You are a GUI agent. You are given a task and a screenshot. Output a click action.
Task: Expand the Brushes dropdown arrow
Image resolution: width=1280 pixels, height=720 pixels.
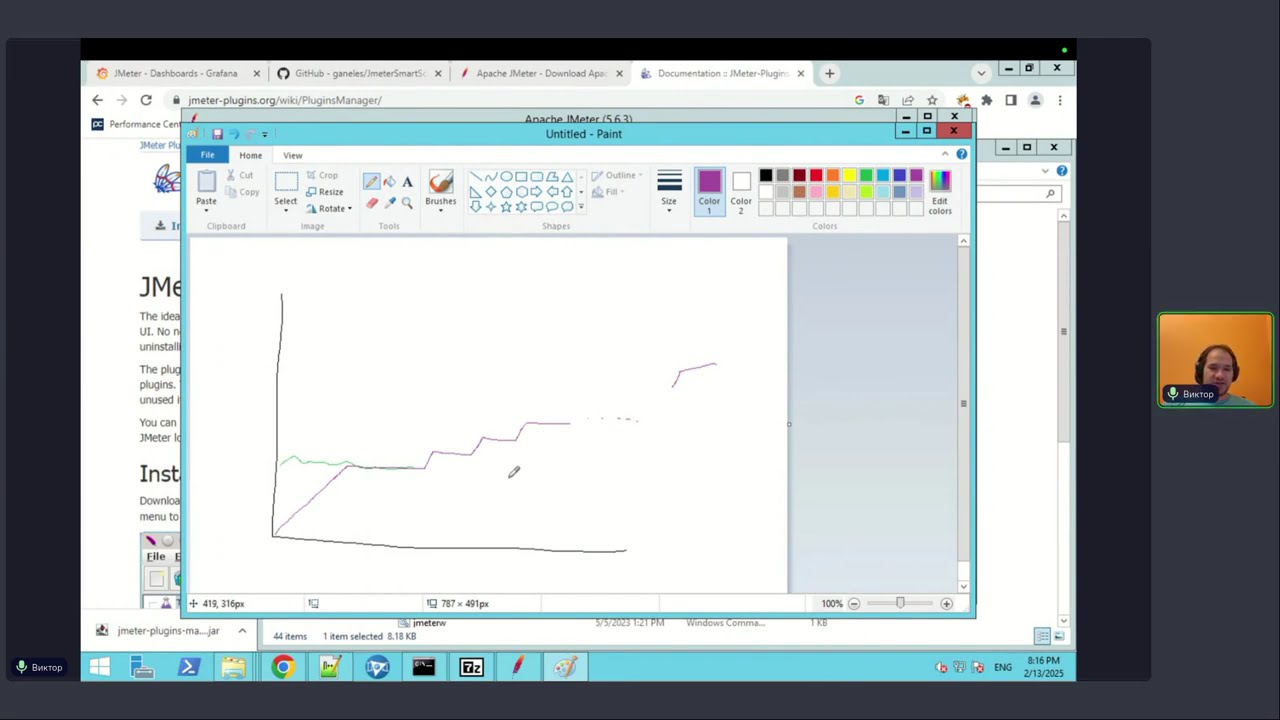tap(440, 211)
